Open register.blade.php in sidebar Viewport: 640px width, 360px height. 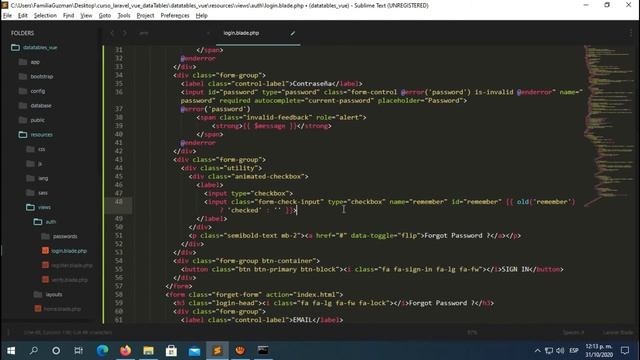click(72, 265)
